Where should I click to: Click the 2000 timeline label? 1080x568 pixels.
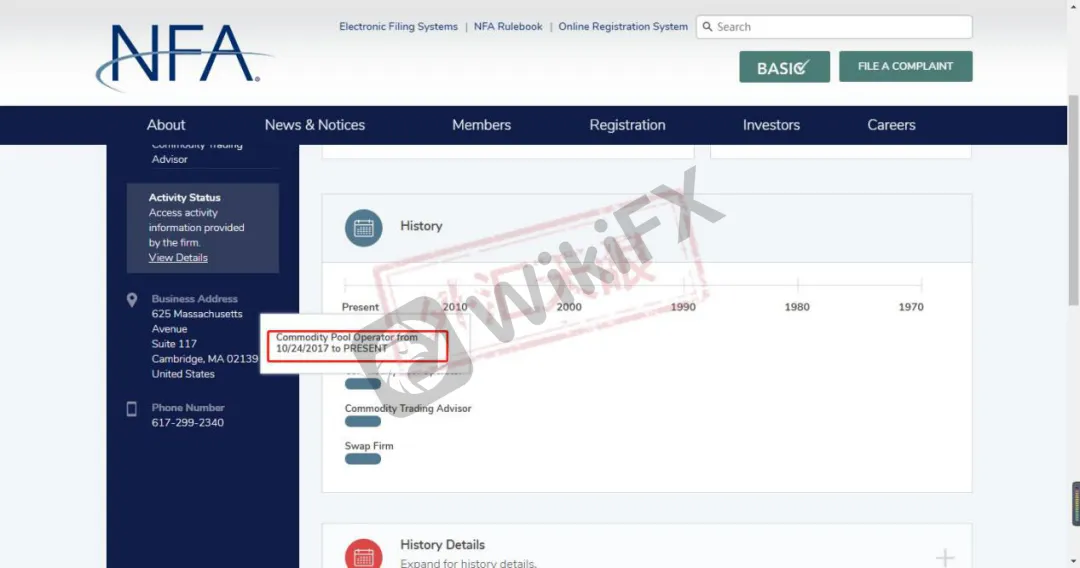click(x=569, y=307)
